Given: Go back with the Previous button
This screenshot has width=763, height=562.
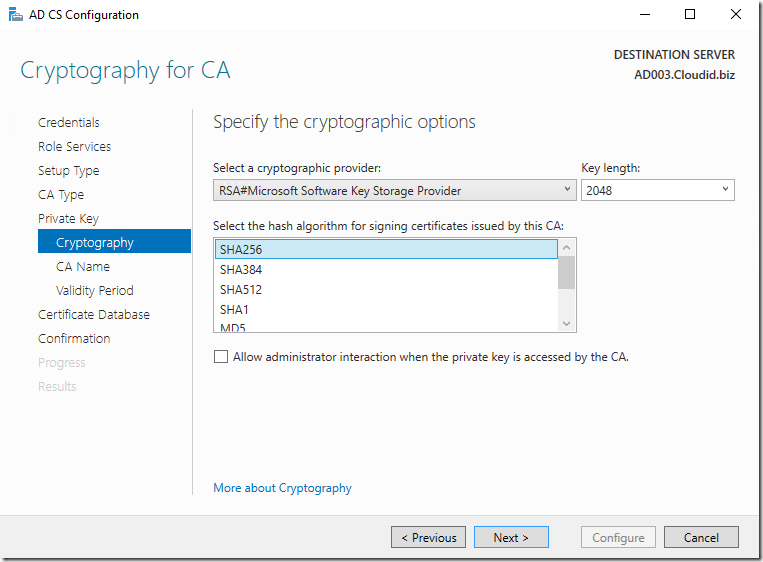Looking at the screenshot, I should click(x=429, y=538).
